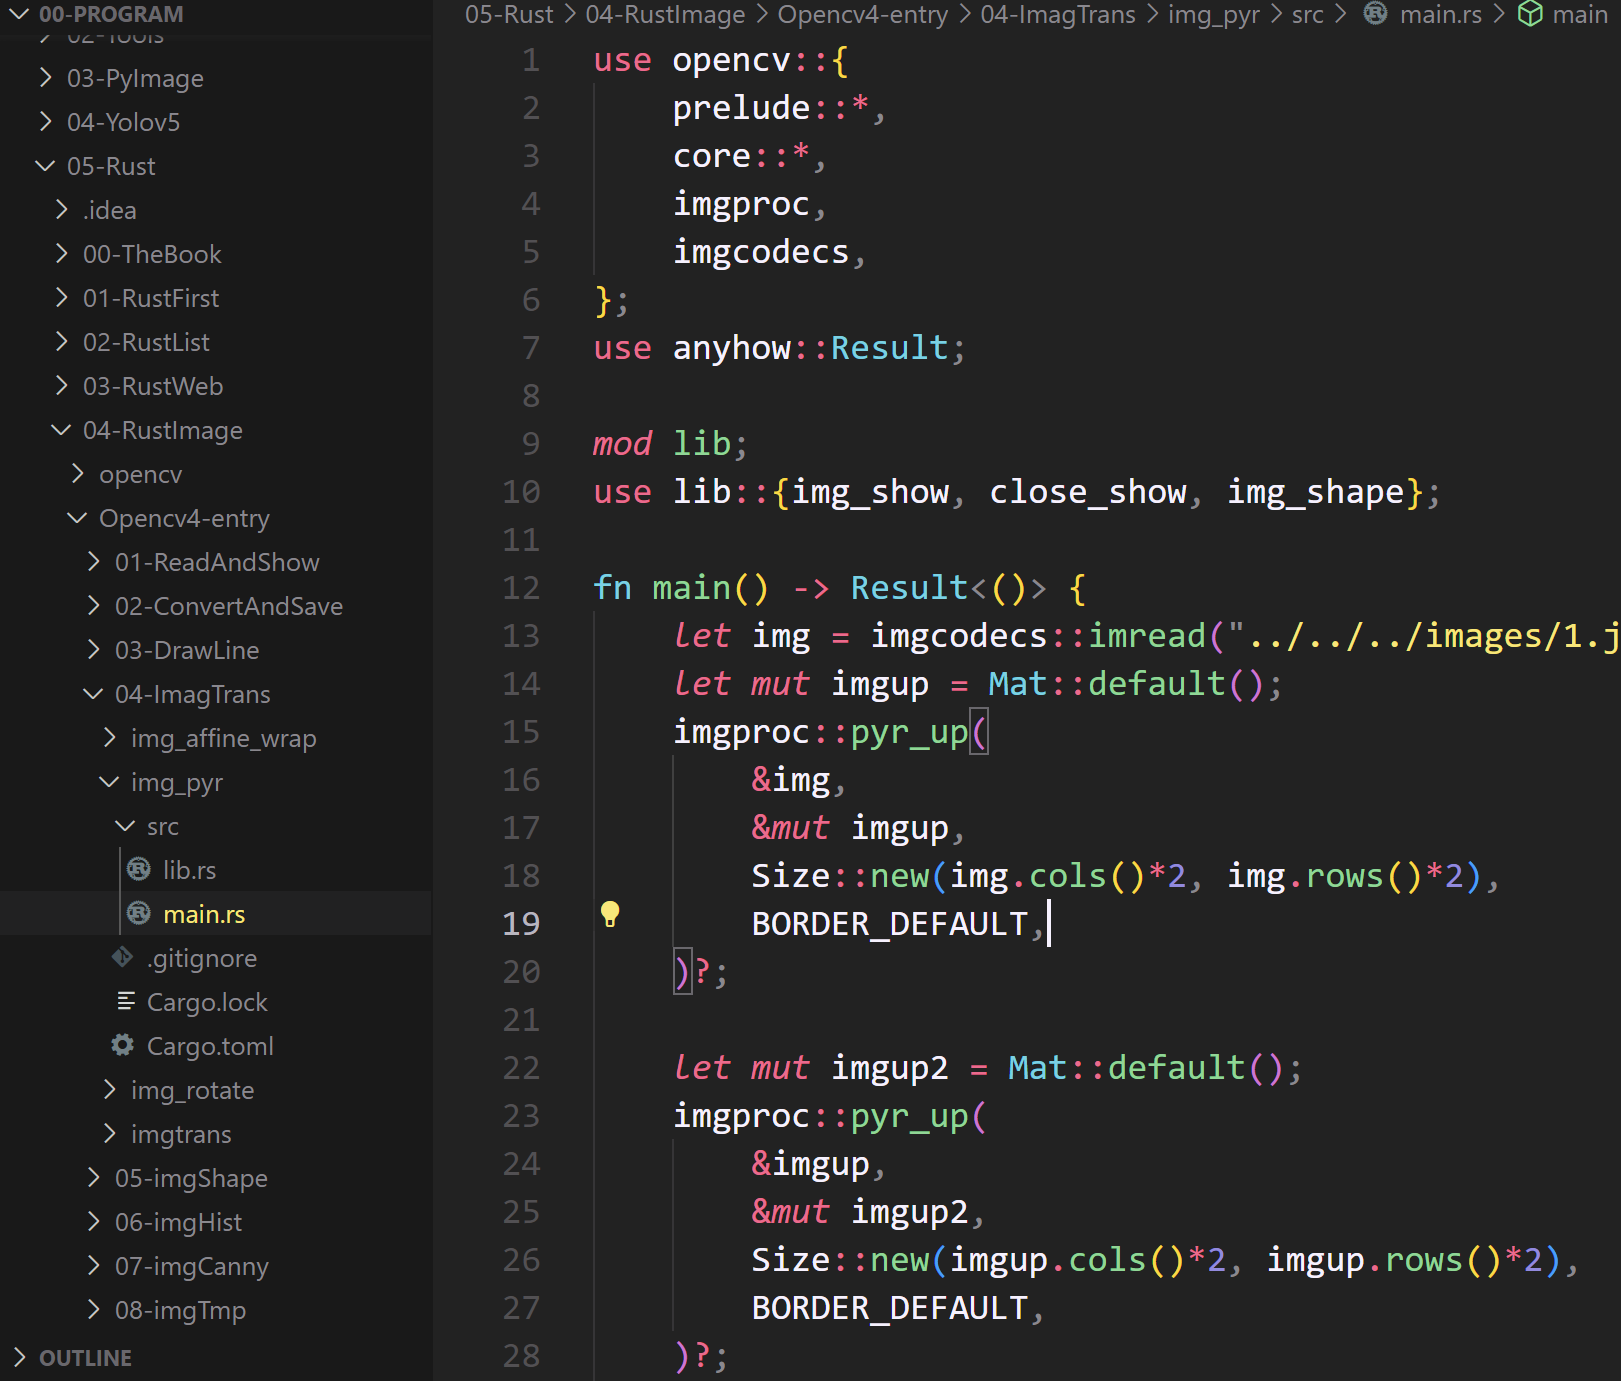Expand the opencv folder
Image resolution: width=1621 pixels, height=1381 pixels.
[77, 474]
